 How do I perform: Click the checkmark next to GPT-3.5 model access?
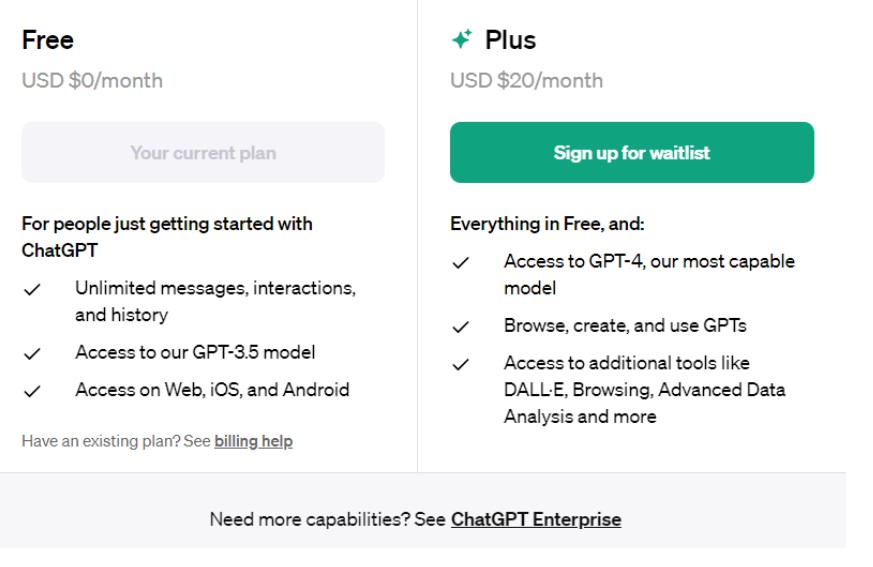32,353
